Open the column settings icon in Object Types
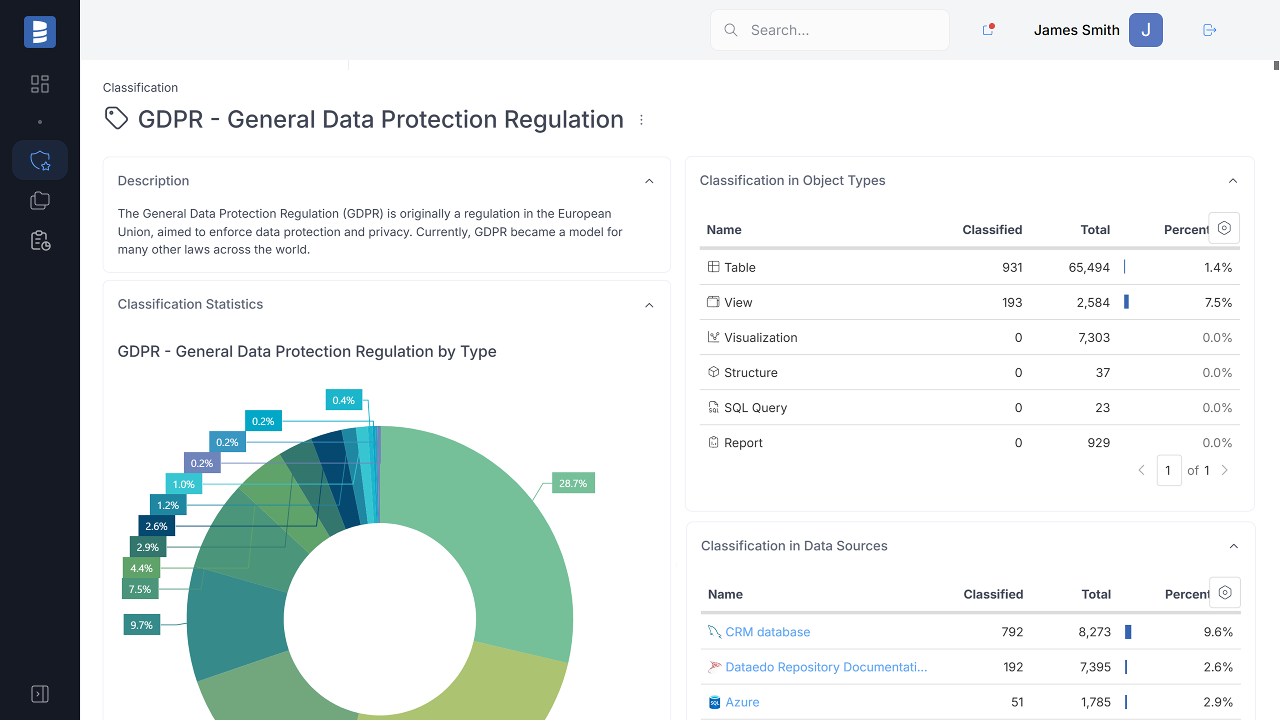Screen dimensions: 1280x720 click(x=1224, y=228)
